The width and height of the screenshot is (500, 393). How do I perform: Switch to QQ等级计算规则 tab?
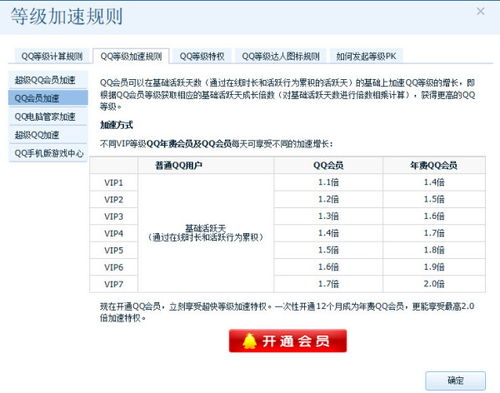click(x=52, y=56)
